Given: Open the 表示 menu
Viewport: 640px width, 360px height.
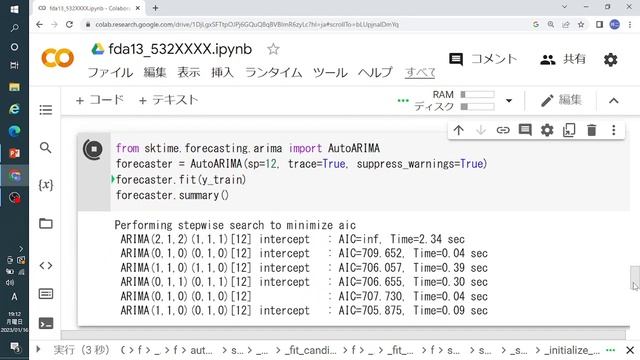Looking at the screenshot, I should pyautogui.click(x=189, y=73).
